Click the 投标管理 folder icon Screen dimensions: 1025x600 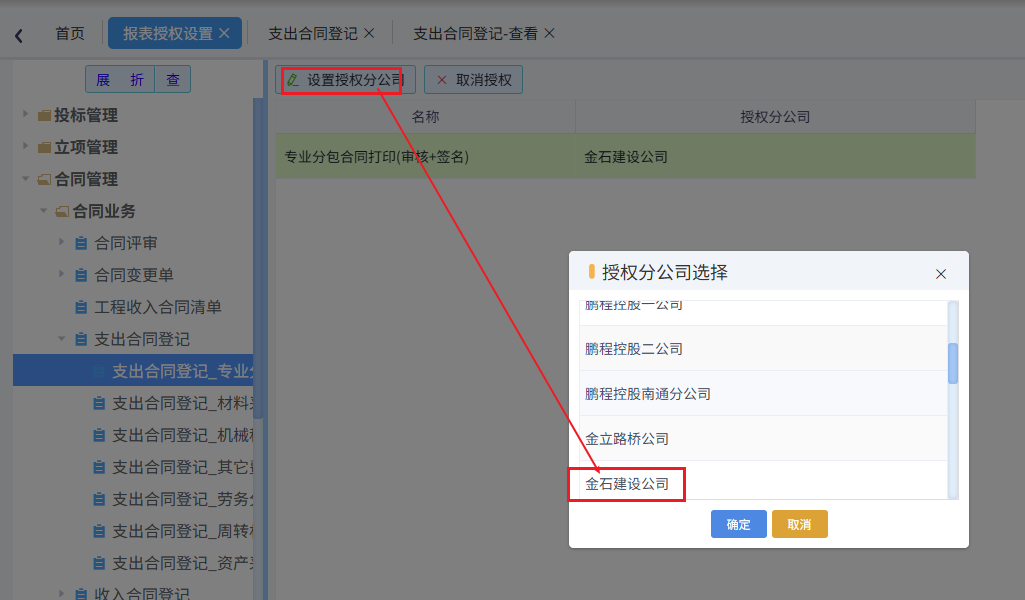click(44, 116)
